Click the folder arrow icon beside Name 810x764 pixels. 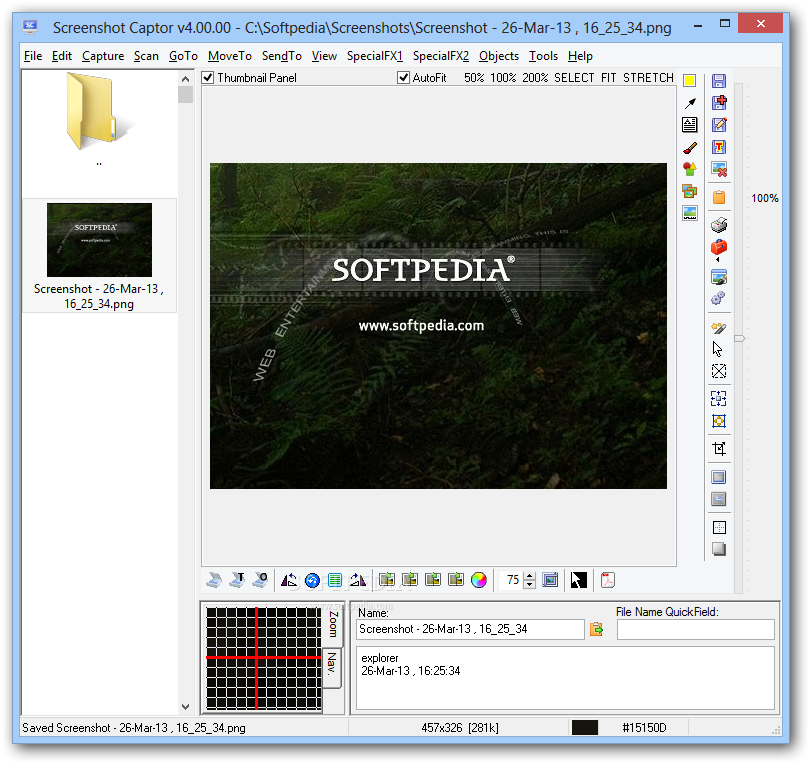pyautogui.click(x=596, y=629)
